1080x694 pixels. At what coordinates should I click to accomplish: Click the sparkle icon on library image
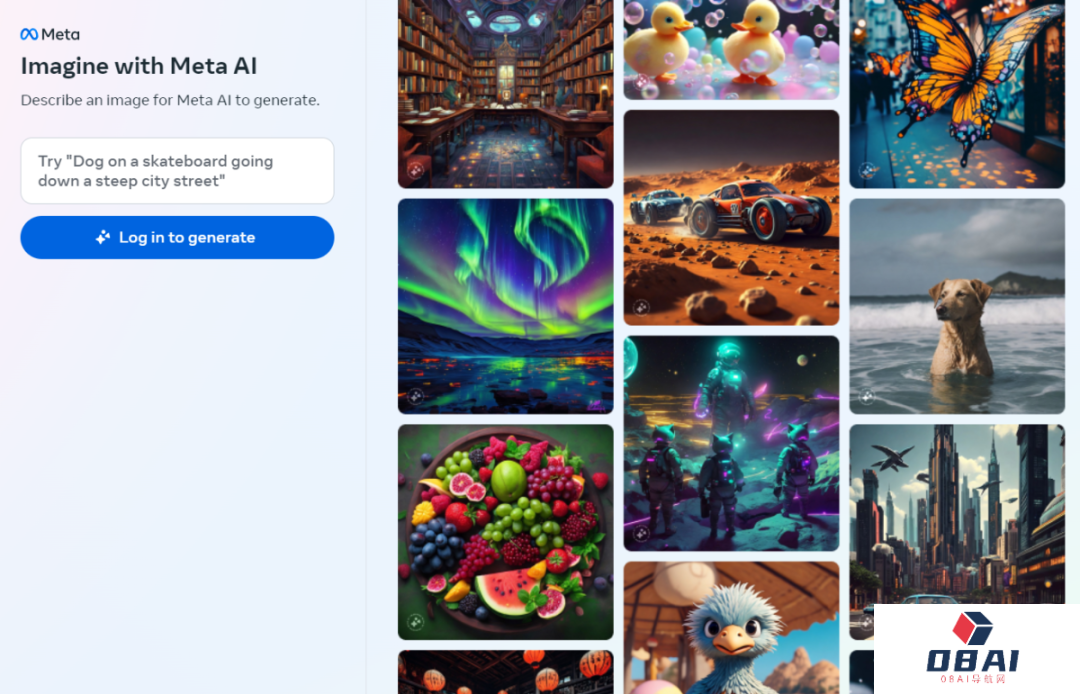415,170
